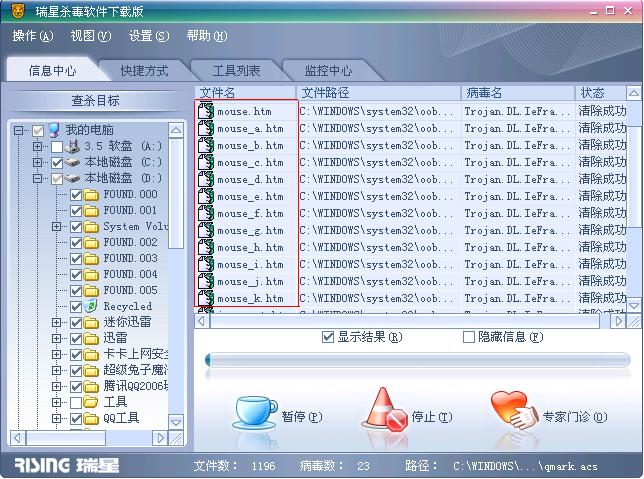This screenshot has height=479, width=644.
Task: Click the FOUND.000 folder icon
Action: tap(91, 195)
